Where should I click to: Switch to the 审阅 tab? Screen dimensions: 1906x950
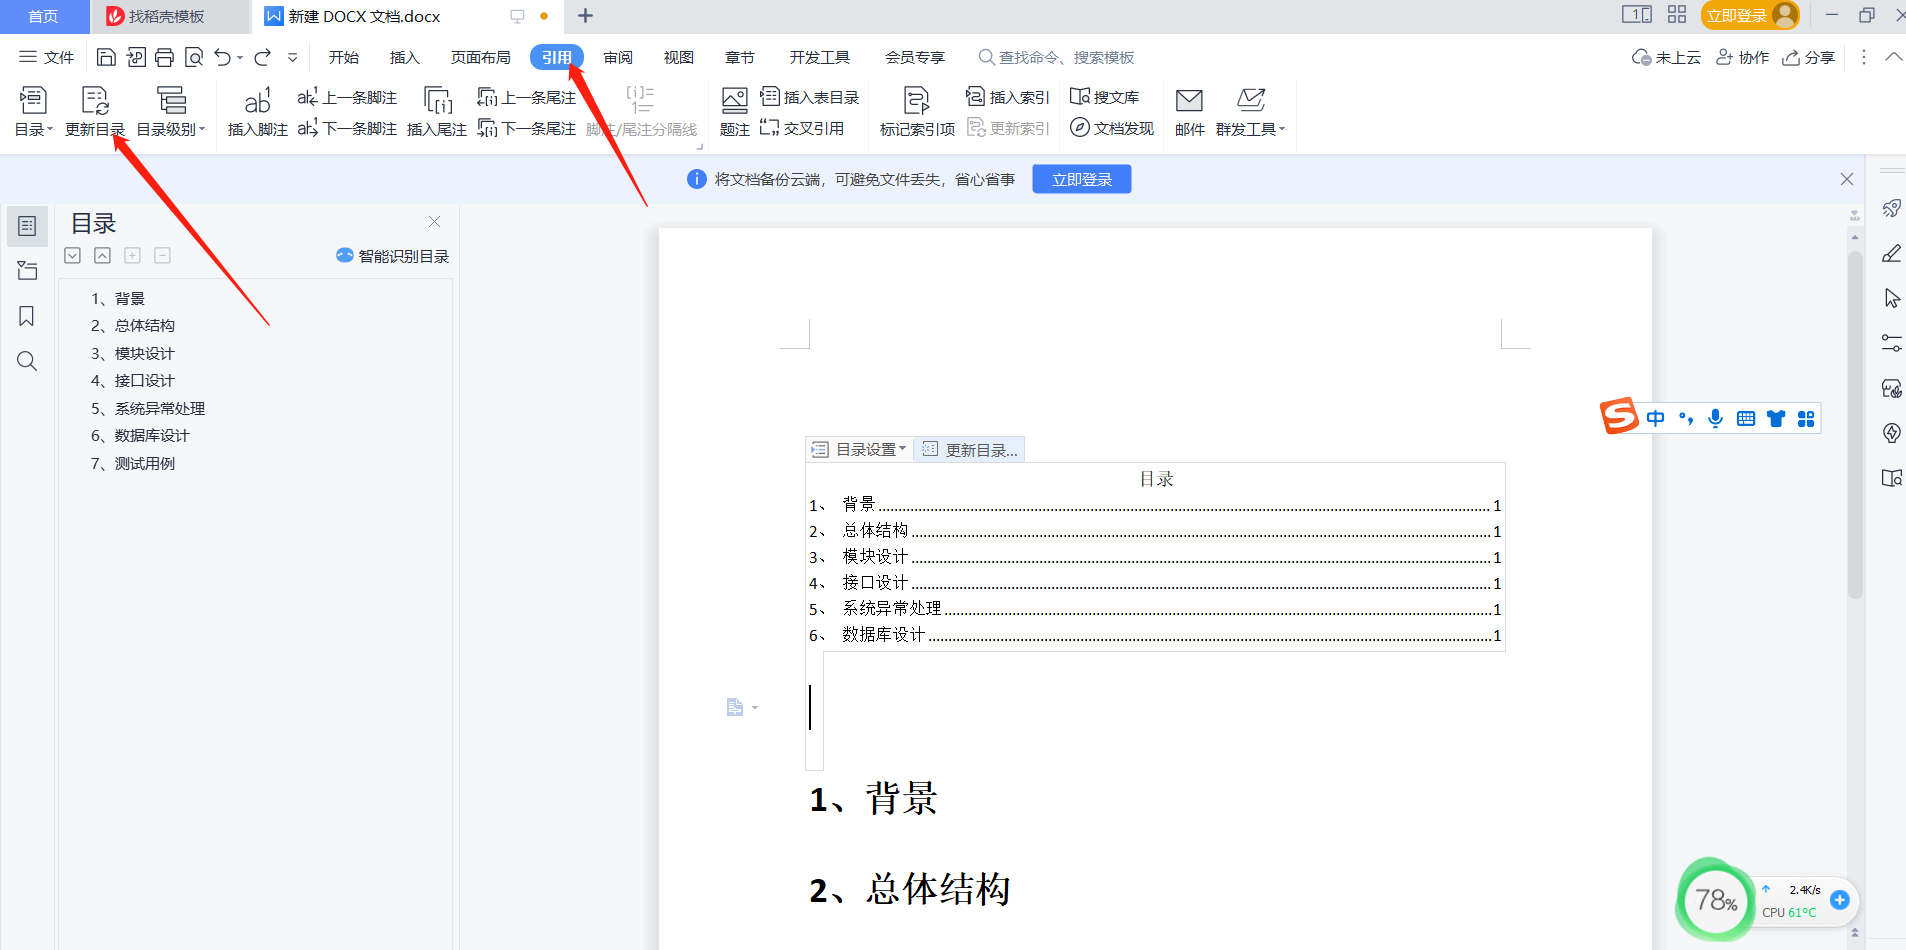[618, 57]
